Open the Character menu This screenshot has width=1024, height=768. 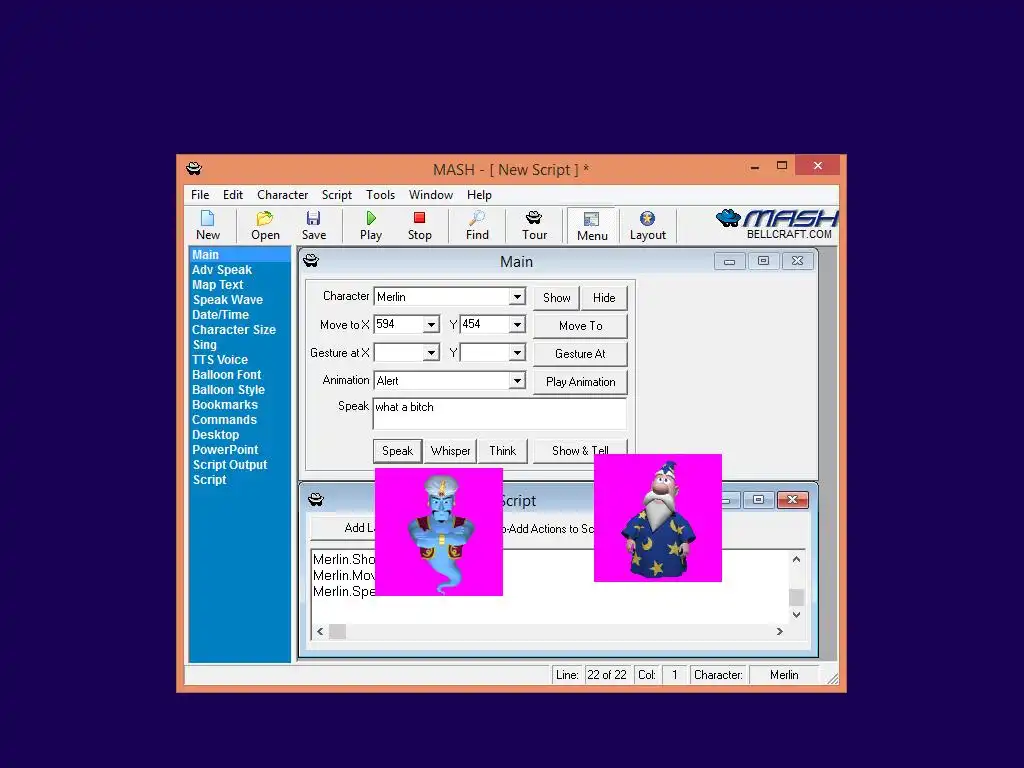coord(282,195)
